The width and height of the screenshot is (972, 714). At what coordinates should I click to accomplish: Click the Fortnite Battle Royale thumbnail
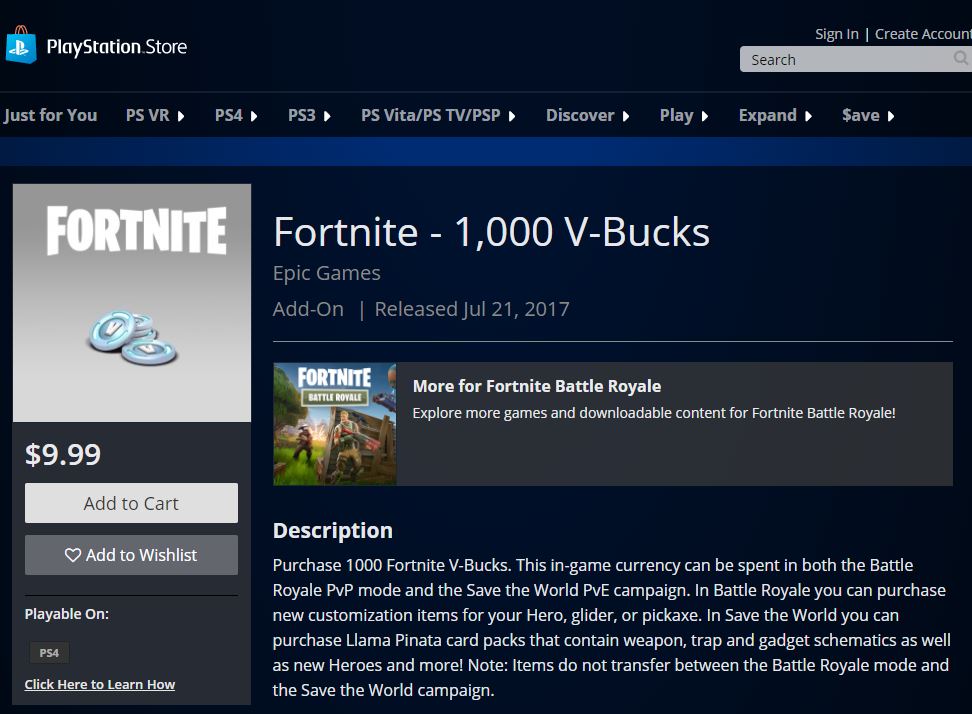pos(335,424)
